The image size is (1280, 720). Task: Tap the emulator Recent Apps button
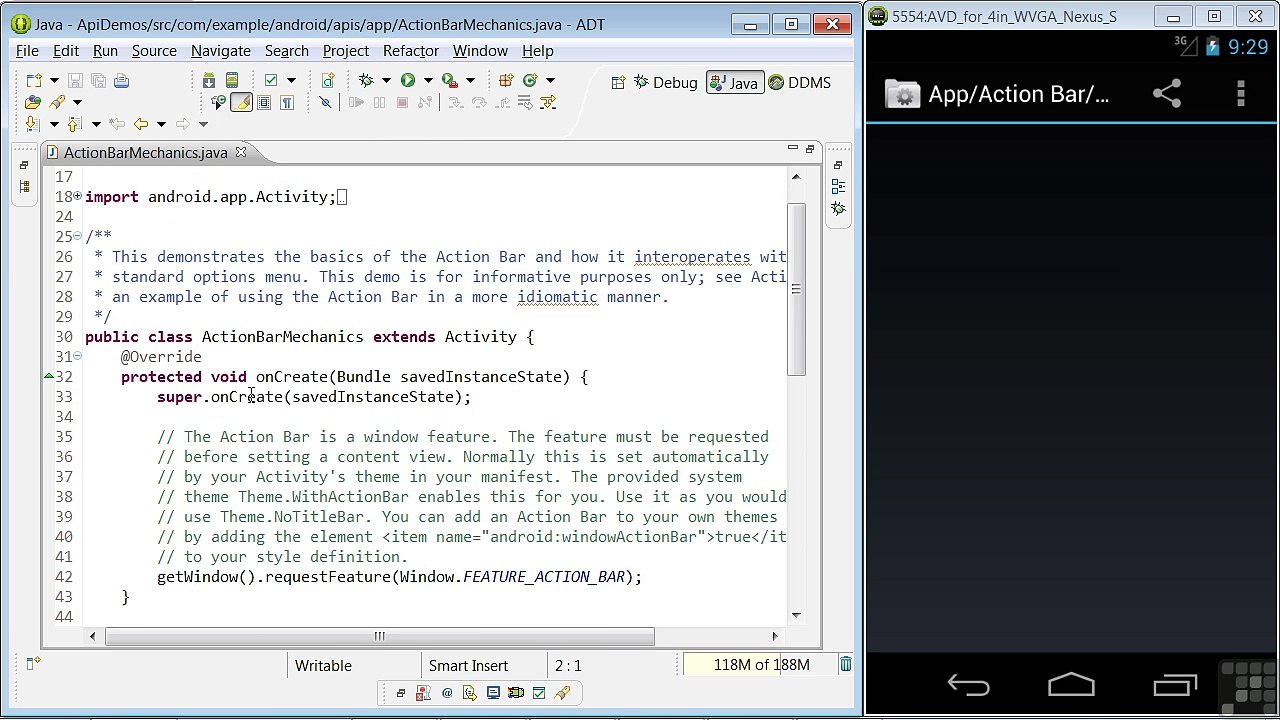pos(1175,686)
